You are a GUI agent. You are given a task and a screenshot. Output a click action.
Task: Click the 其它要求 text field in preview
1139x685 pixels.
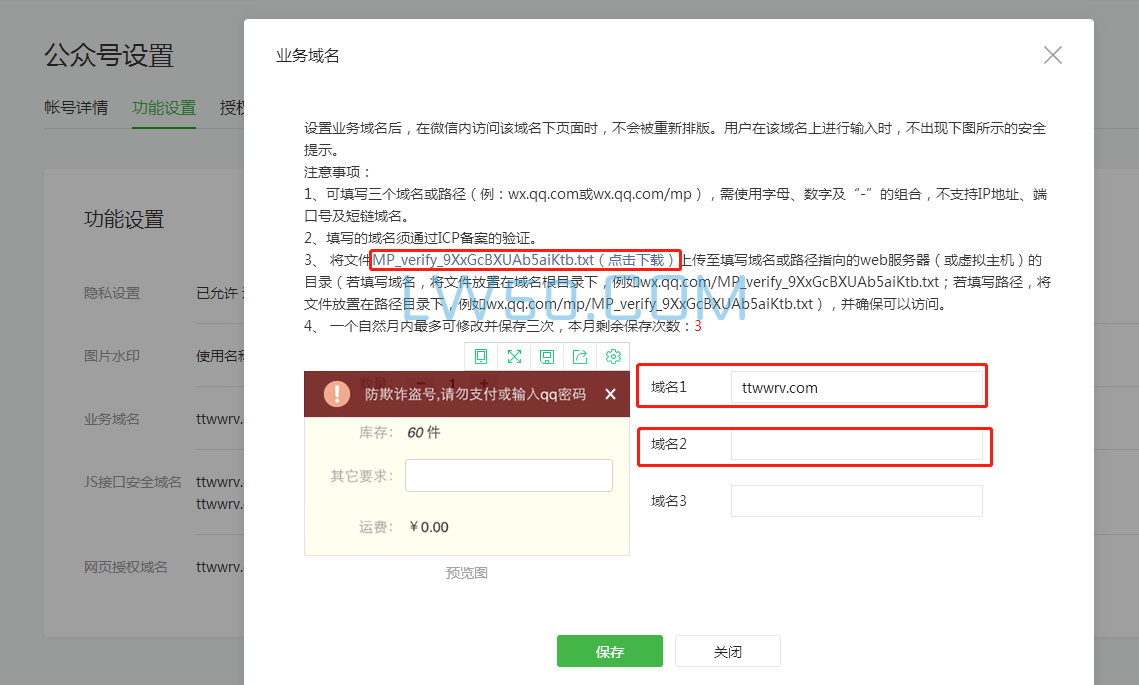click(508, 475)
